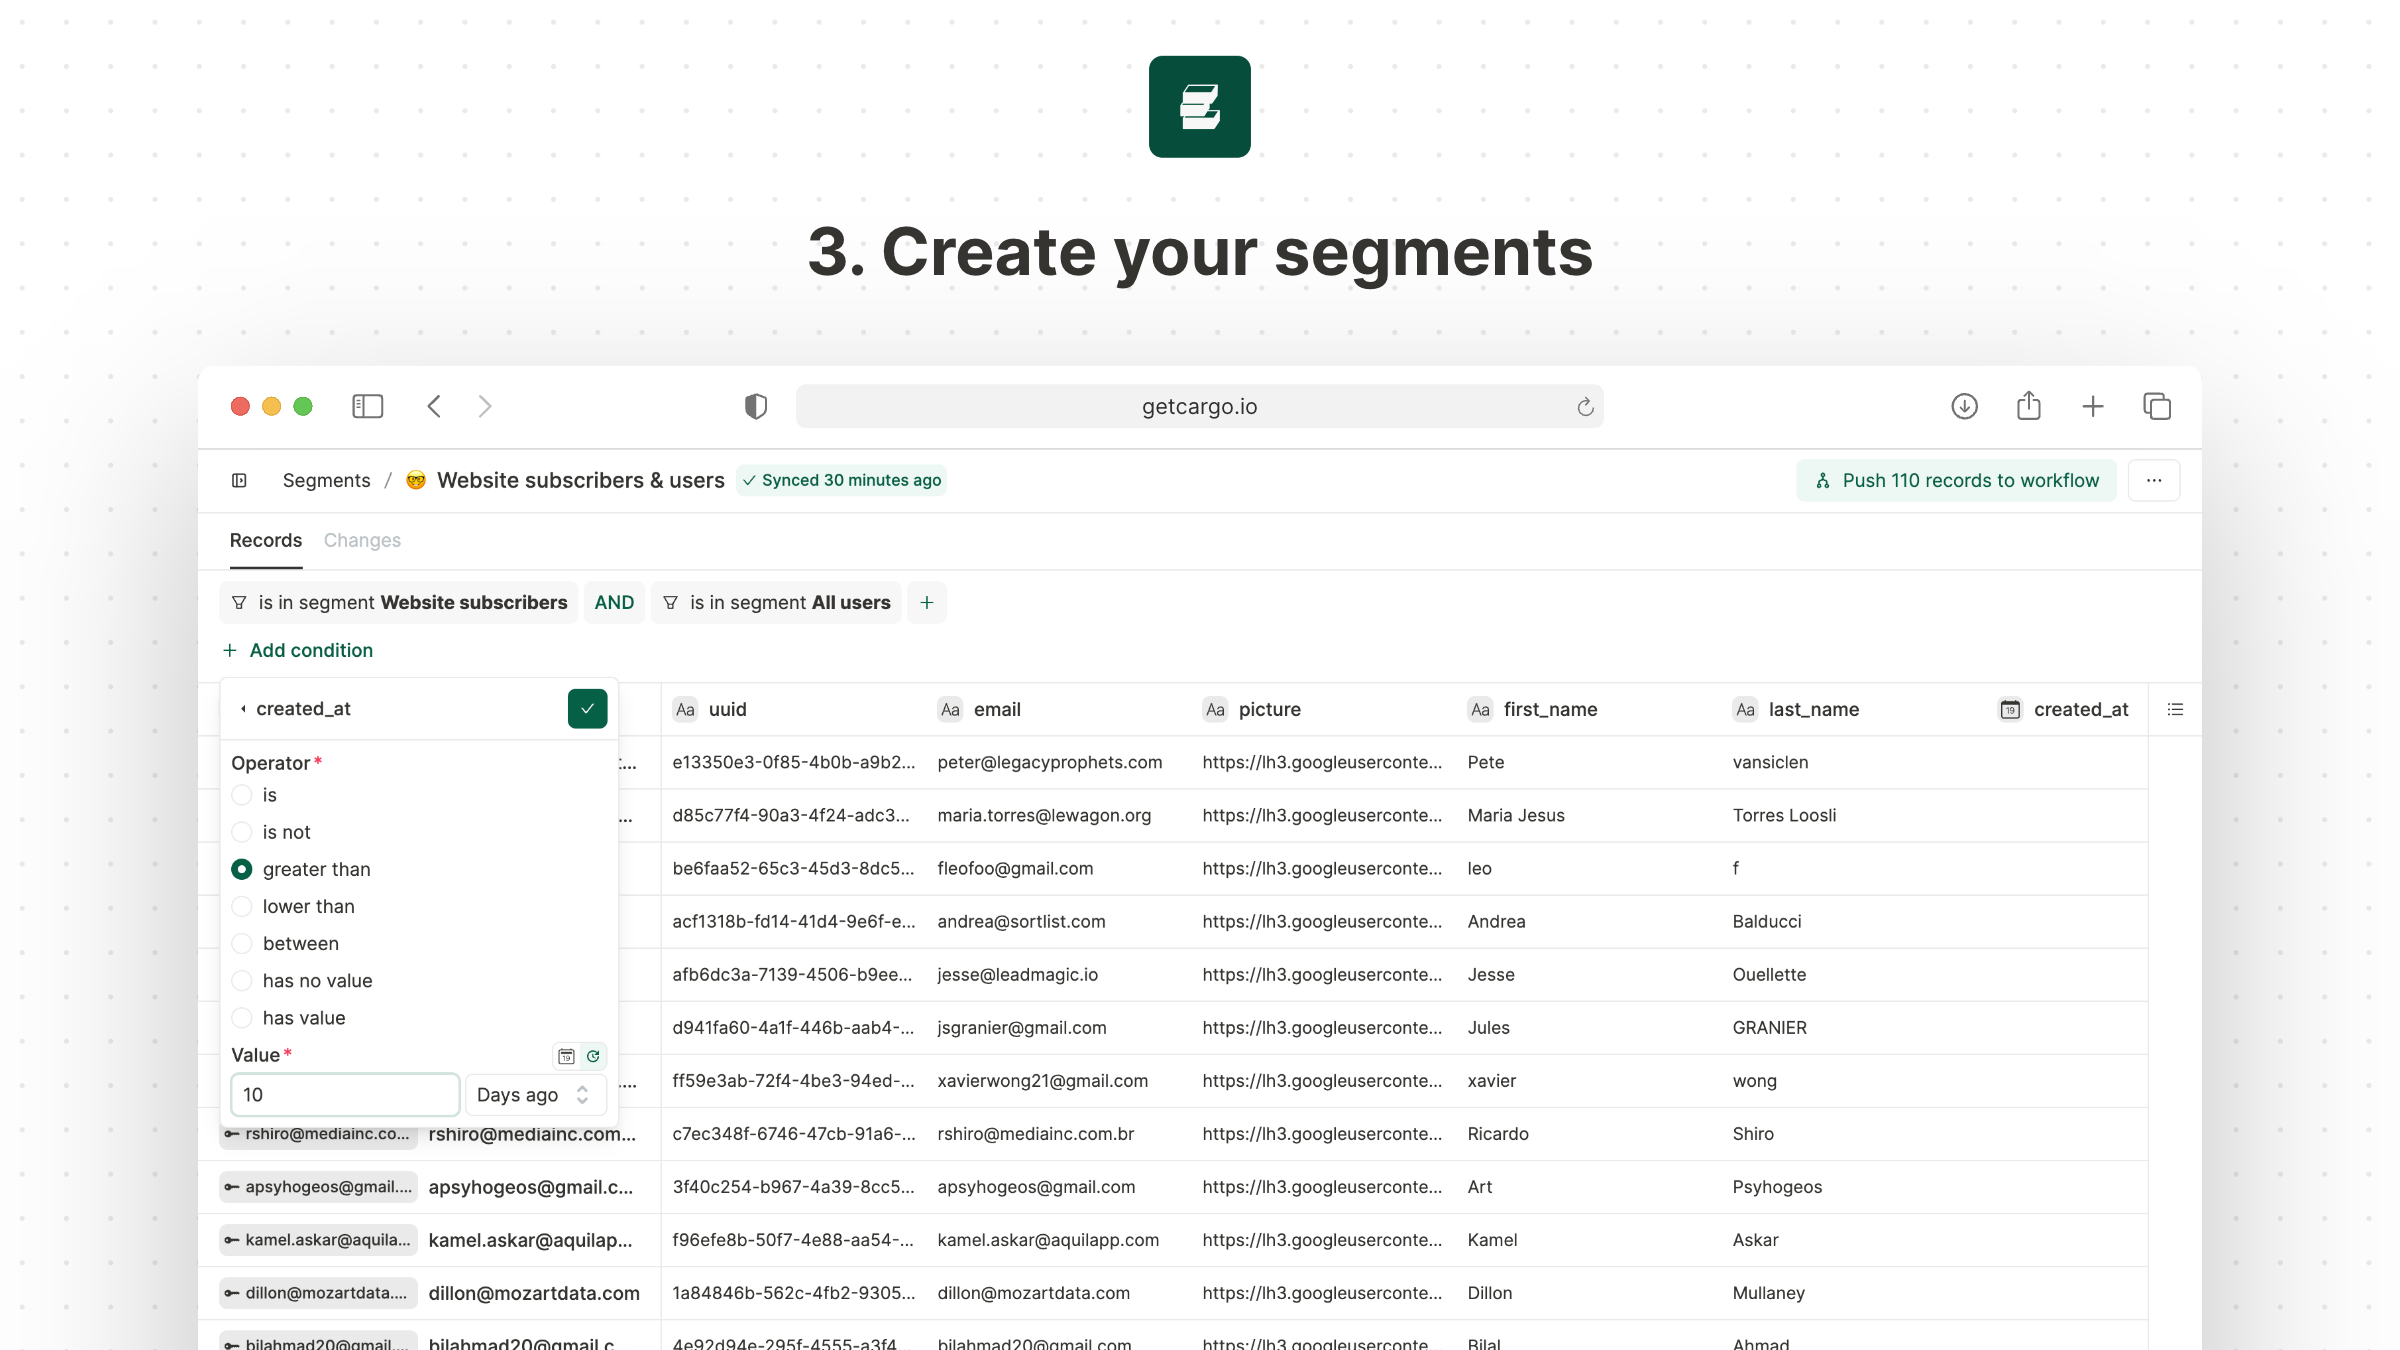Screen dimensions: 2400x1350
Task: Open the AND logical operator selector
Action: 614,602
